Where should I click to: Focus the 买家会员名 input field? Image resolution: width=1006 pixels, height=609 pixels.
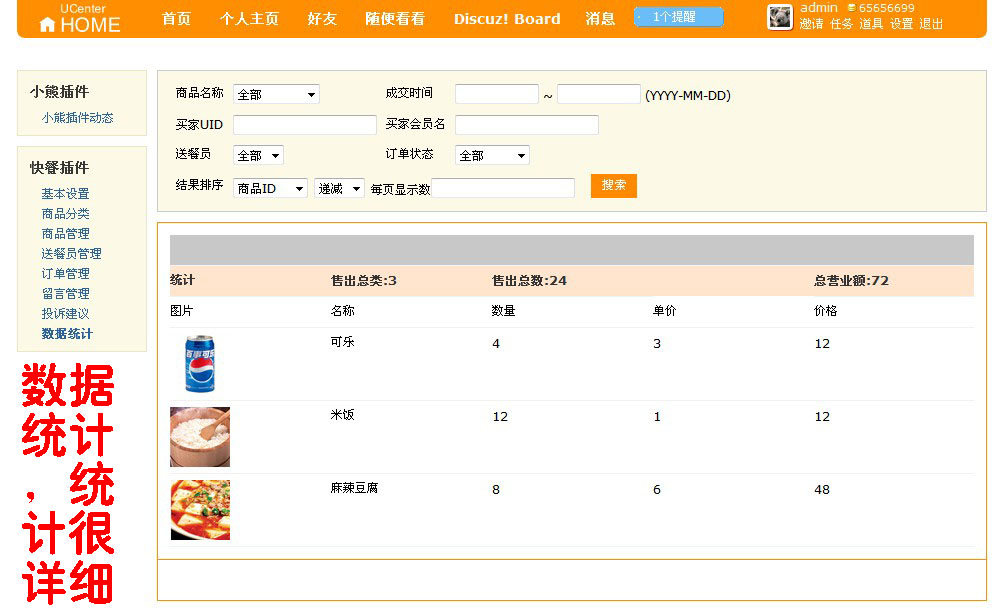pyautogui.click(x=527, y=124)
